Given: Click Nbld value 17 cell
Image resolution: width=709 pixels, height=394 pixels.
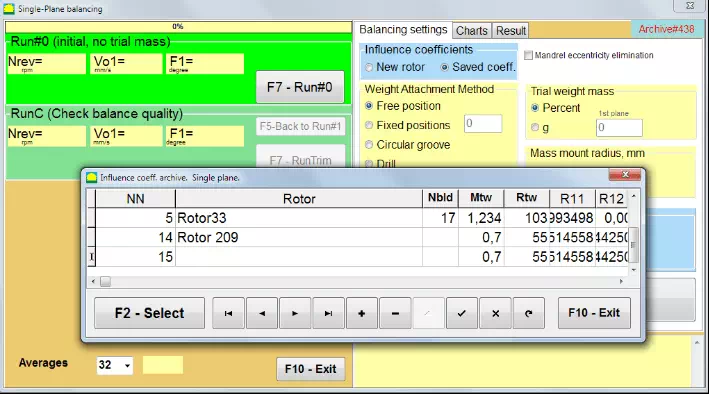Looking at the screenshot, I should [440, 218].
